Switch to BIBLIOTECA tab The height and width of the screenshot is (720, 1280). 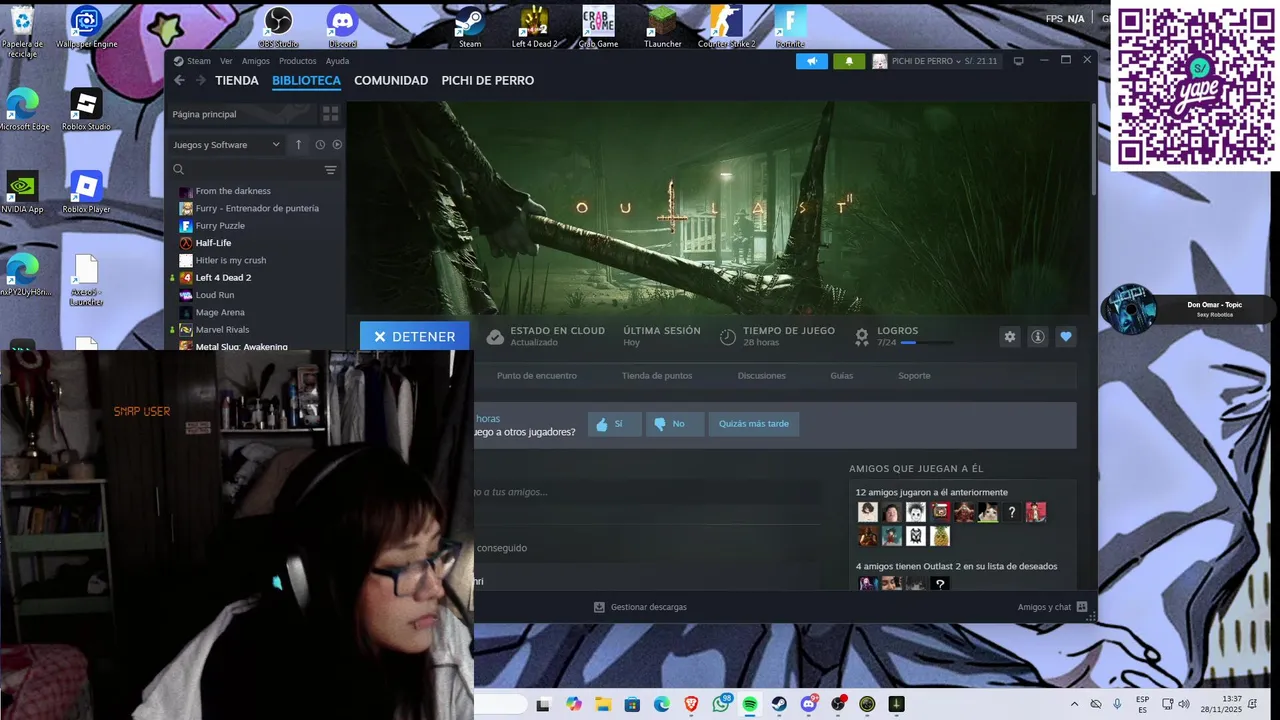tap(306, 81)
